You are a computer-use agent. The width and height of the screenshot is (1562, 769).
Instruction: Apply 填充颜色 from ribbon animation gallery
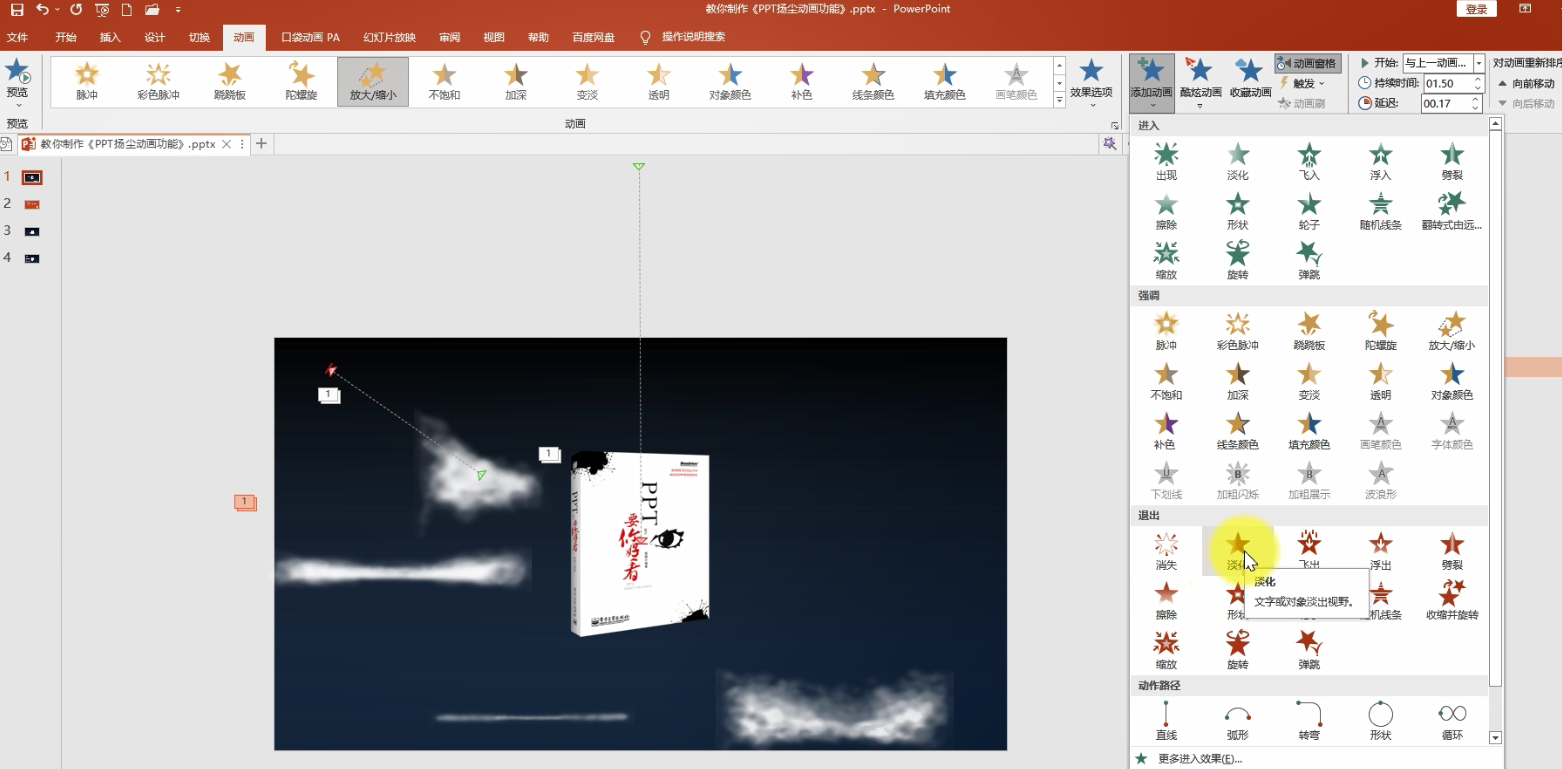point(944,82)
